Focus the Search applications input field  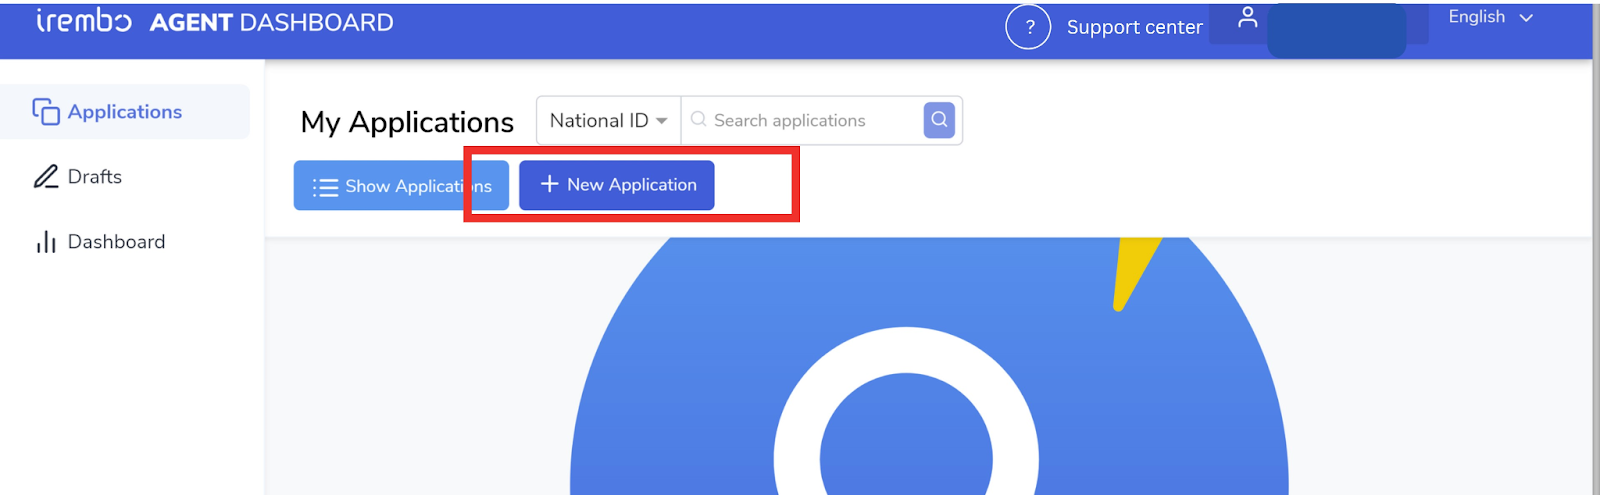coord(802,121)
